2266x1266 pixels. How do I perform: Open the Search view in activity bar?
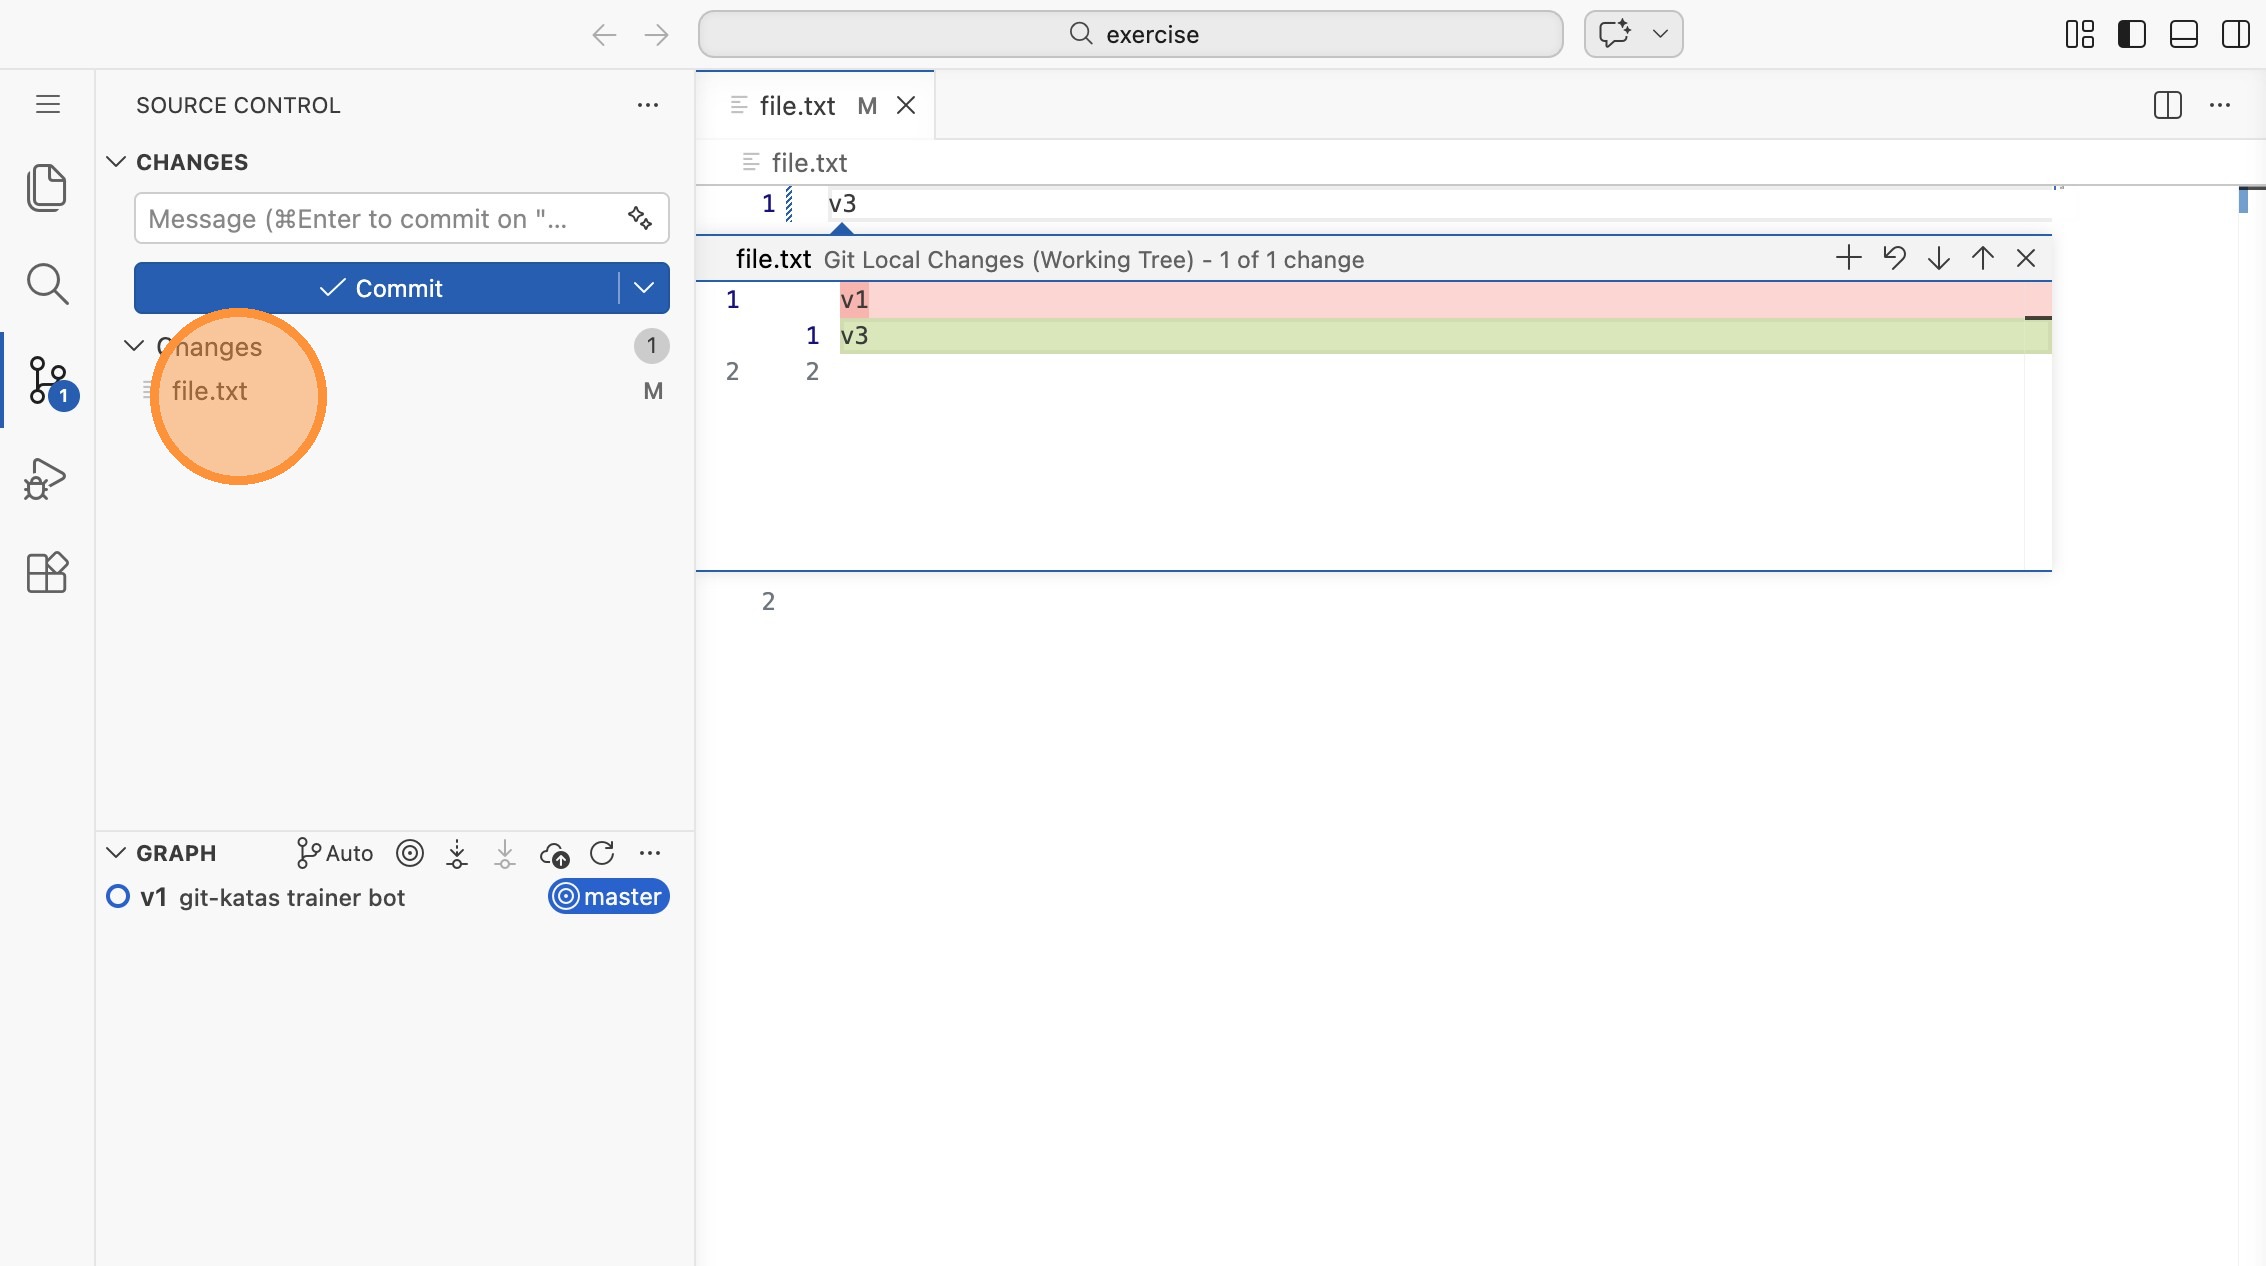click(46, 284)
